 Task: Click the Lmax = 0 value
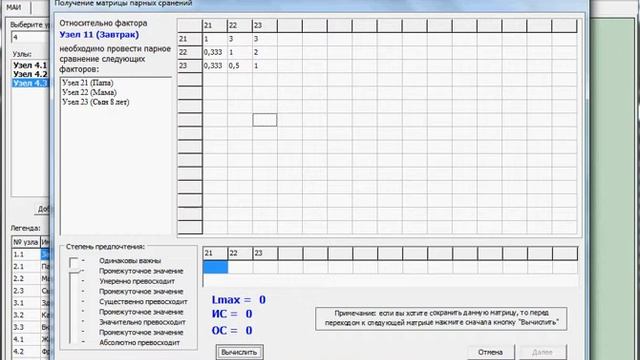[x=239, y=300]
